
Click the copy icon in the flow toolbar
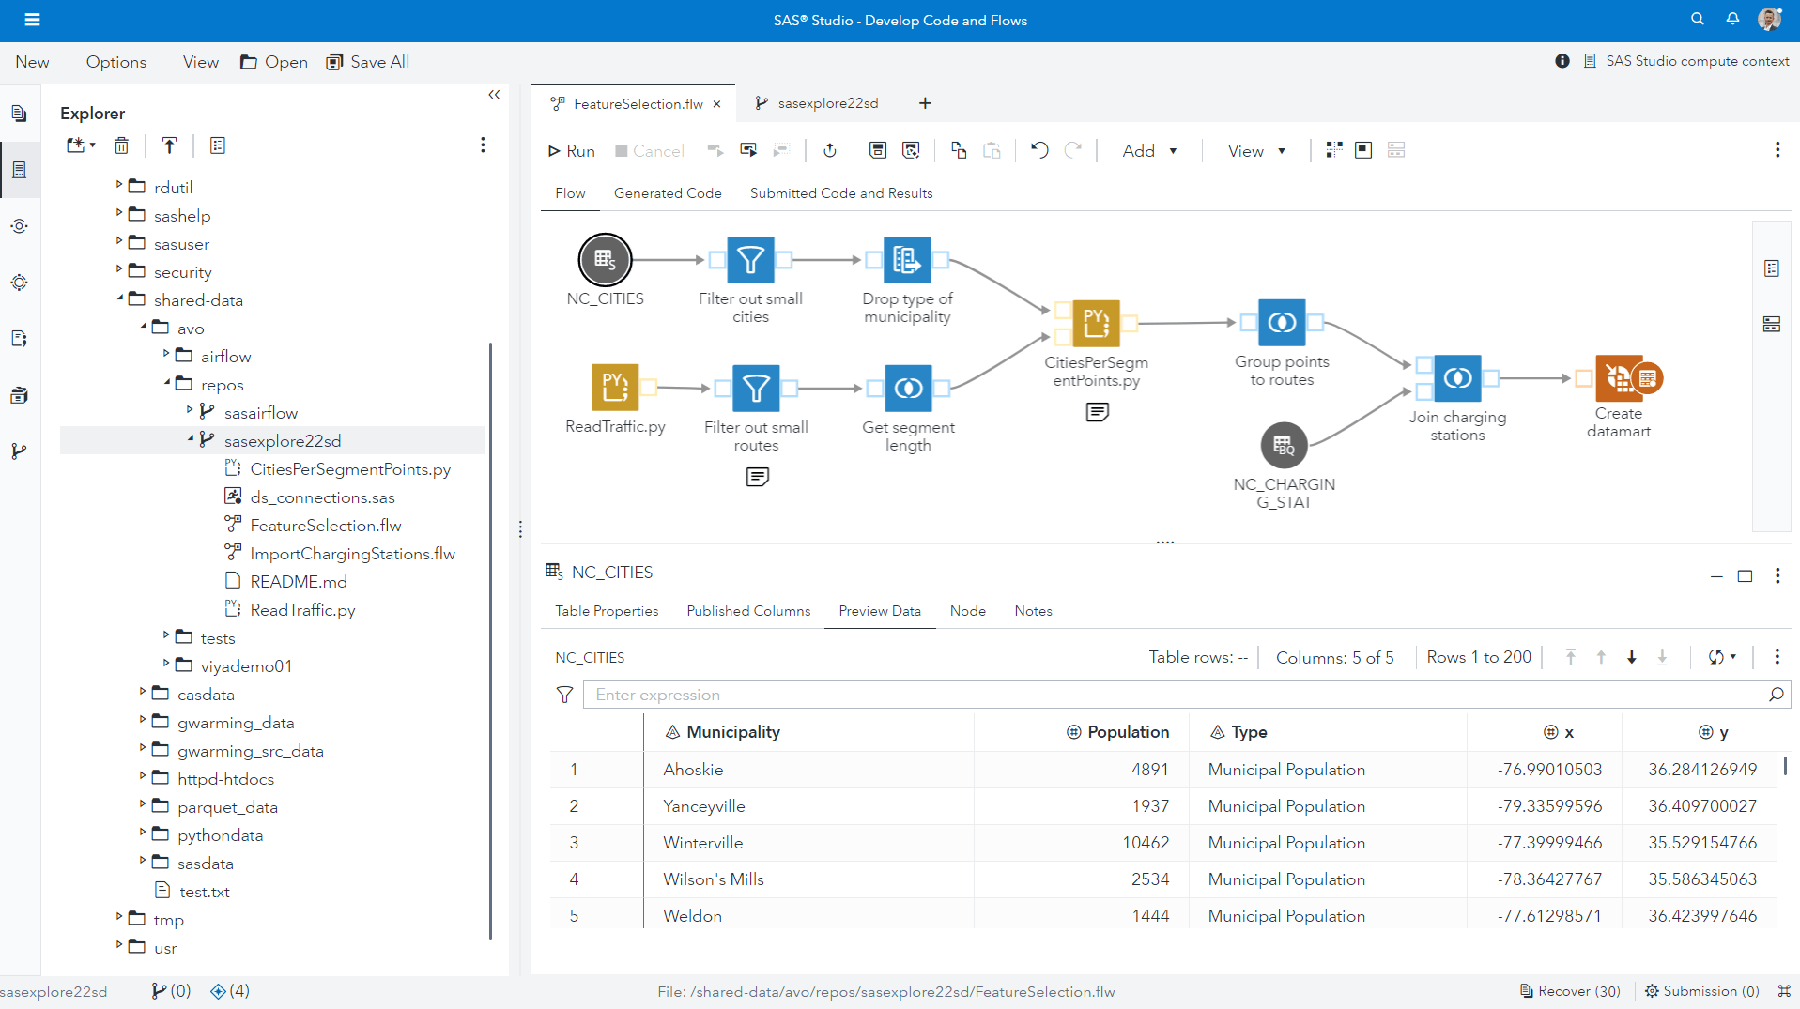(x=957, y=150)
